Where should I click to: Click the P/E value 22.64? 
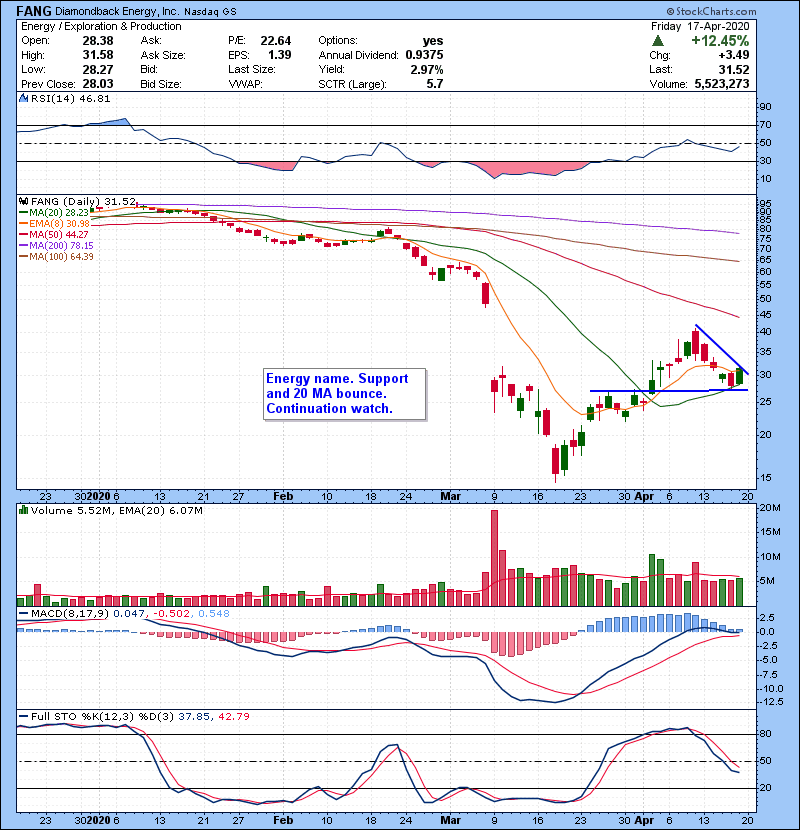pos(276,41)
